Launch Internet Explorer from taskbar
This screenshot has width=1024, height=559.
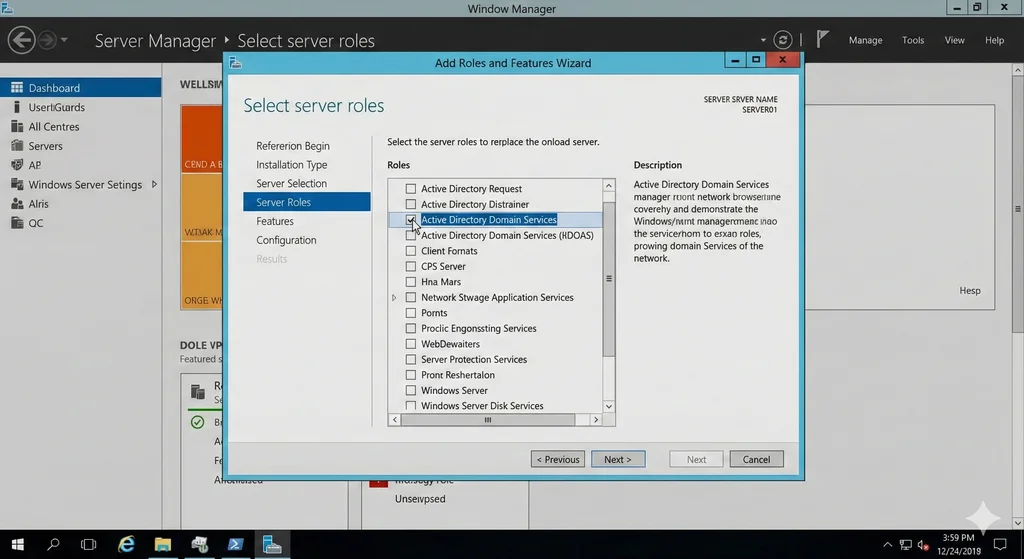pos(126,544)
